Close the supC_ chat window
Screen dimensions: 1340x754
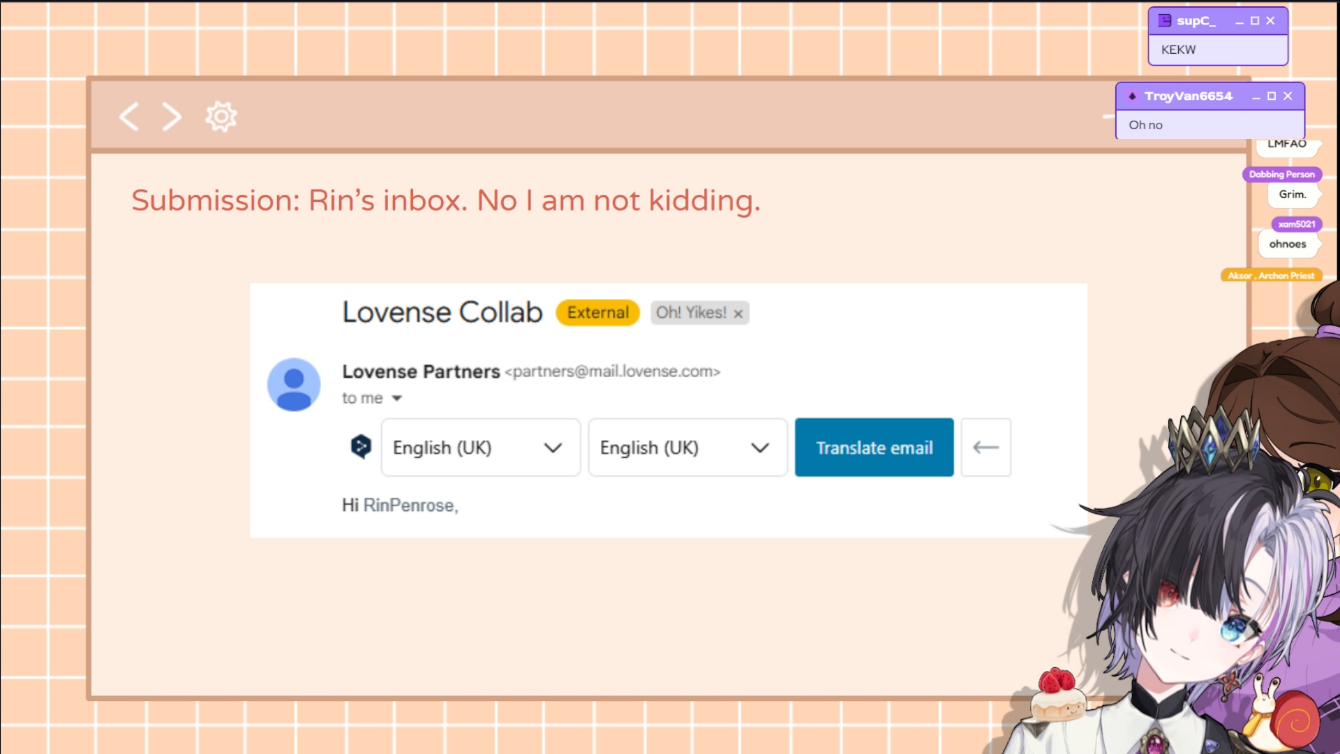click(x=1271, y=21)
